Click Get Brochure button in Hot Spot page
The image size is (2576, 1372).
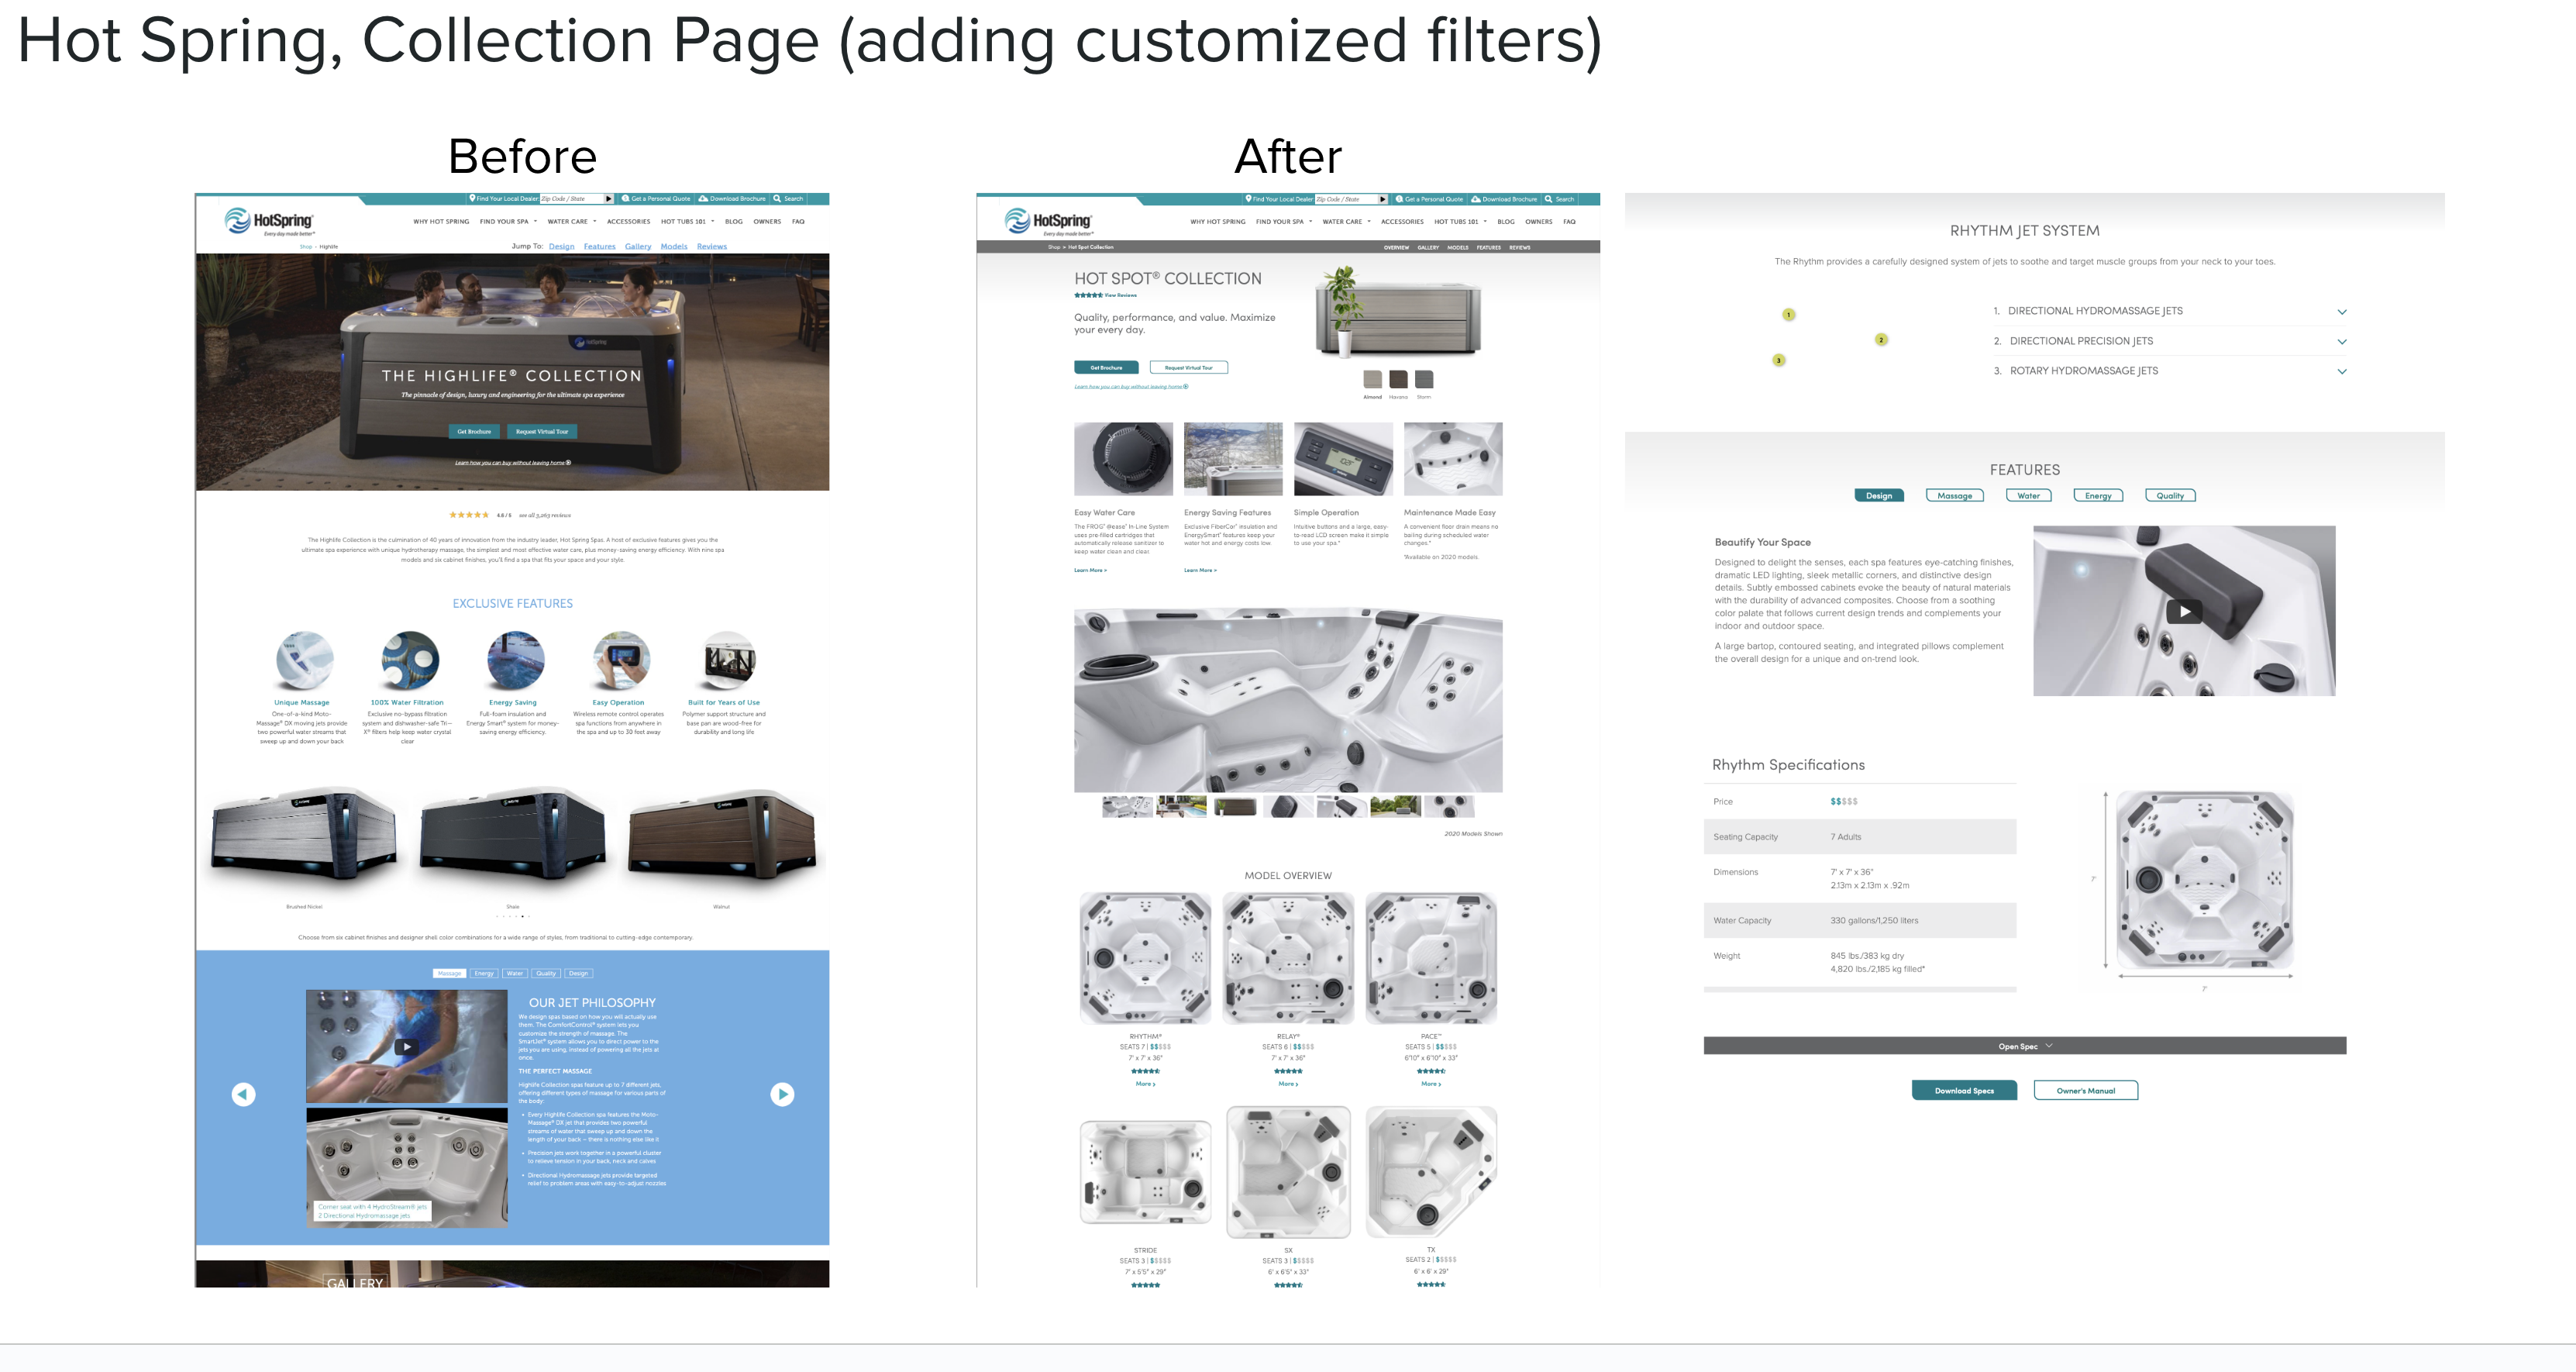tap(1106, 367)
